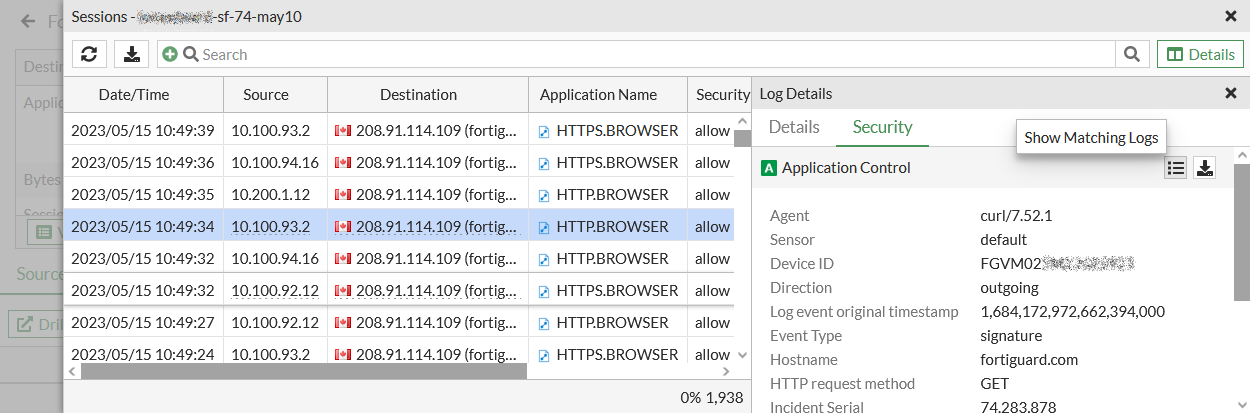This screenshot has width=1250, height=413.
Task: Toggle the Details panel button
Action: 1200,54
